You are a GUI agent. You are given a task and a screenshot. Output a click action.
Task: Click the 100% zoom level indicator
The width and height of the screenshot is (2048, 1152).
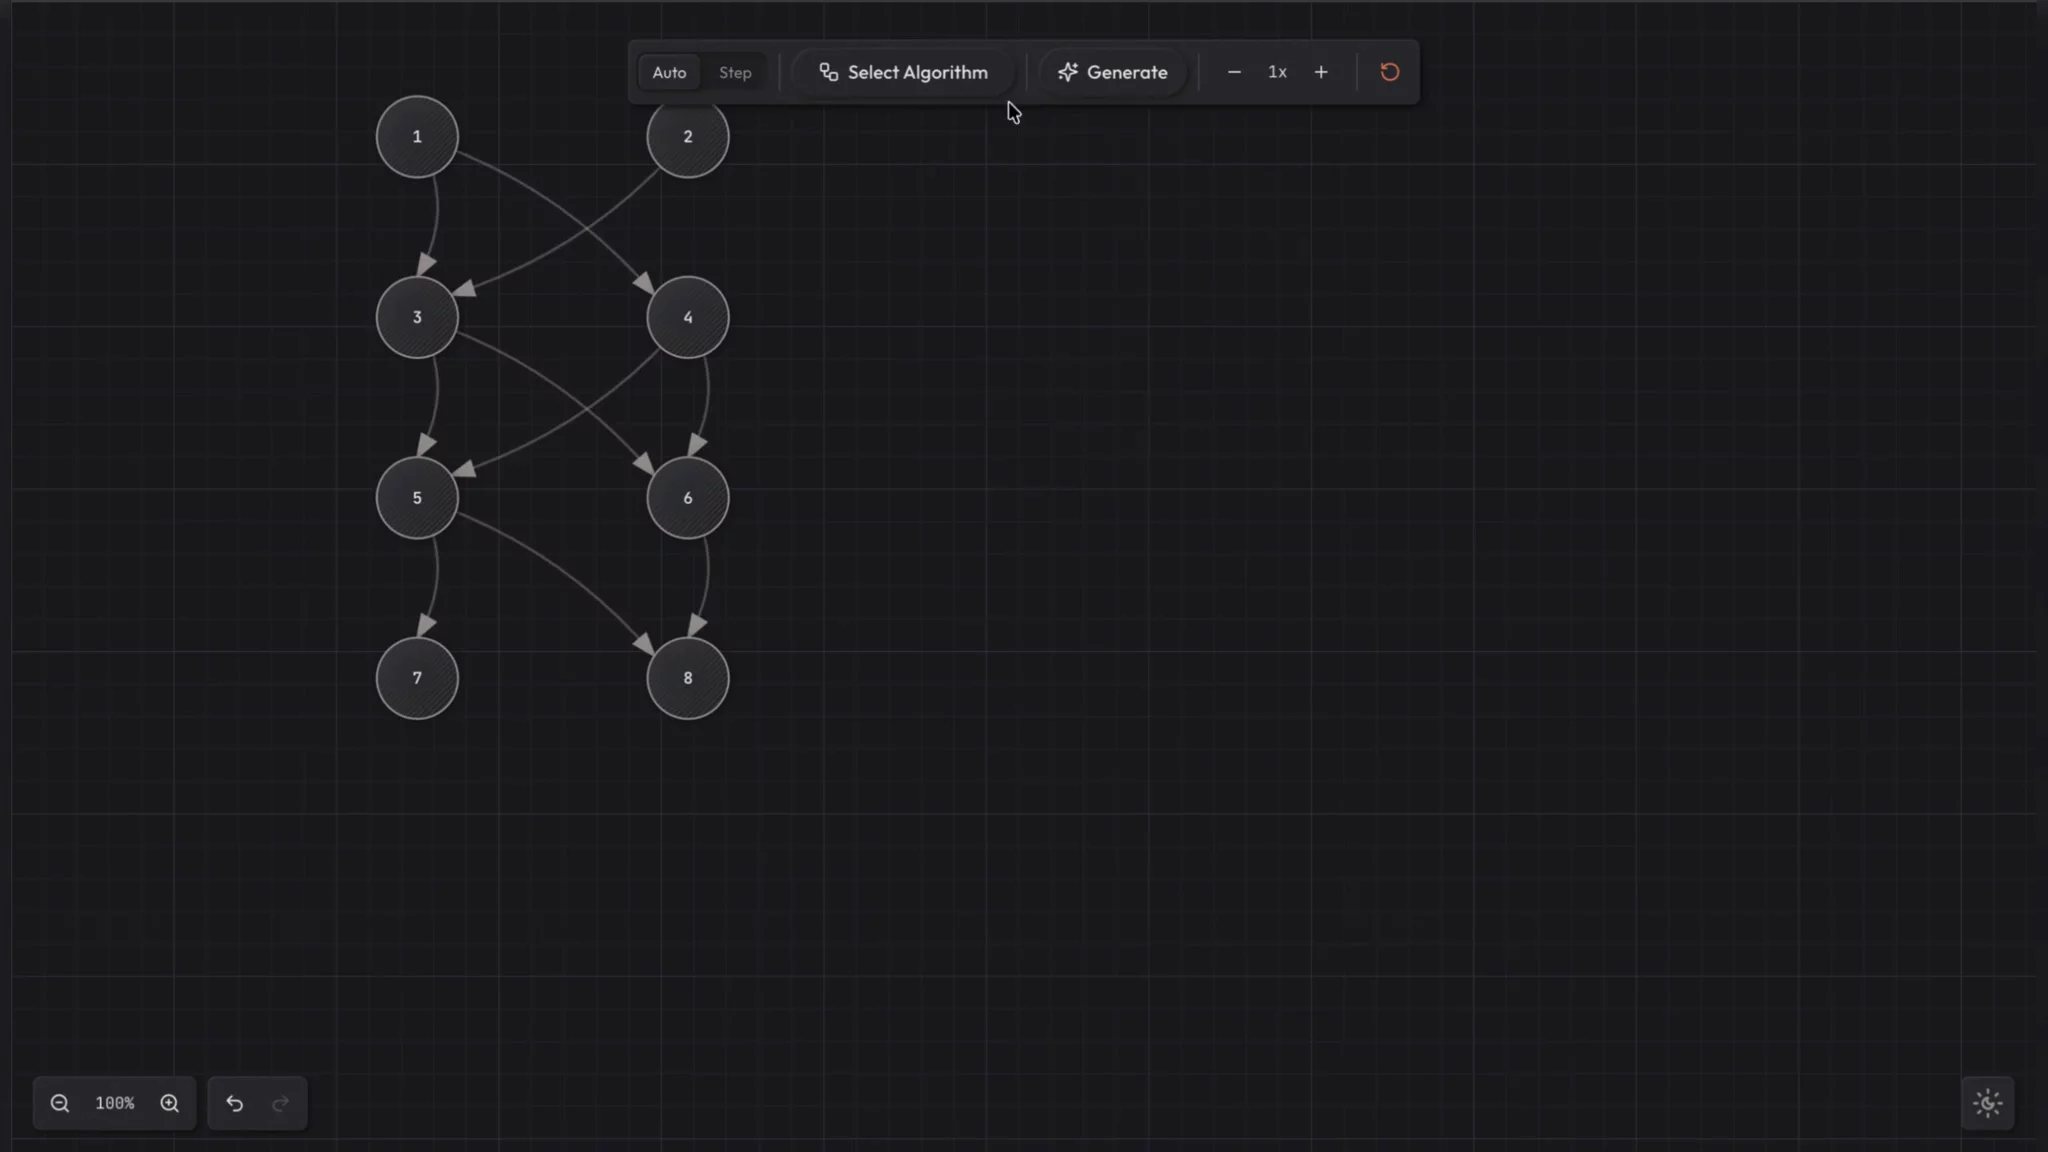115,1103
